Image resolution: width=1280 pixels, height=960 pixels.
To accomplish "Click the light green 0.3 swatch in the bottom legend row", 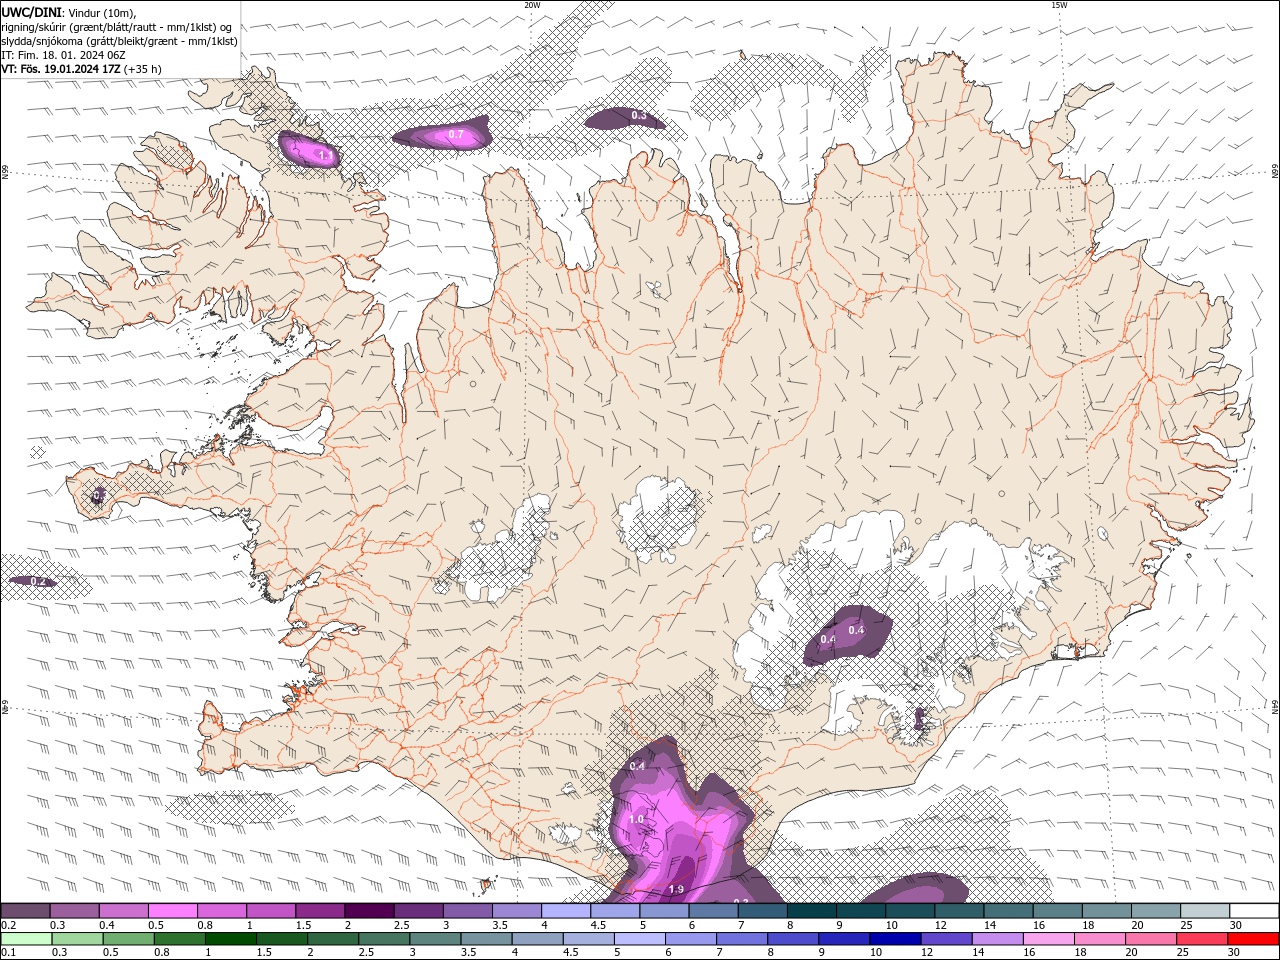I will click(77, 939).
